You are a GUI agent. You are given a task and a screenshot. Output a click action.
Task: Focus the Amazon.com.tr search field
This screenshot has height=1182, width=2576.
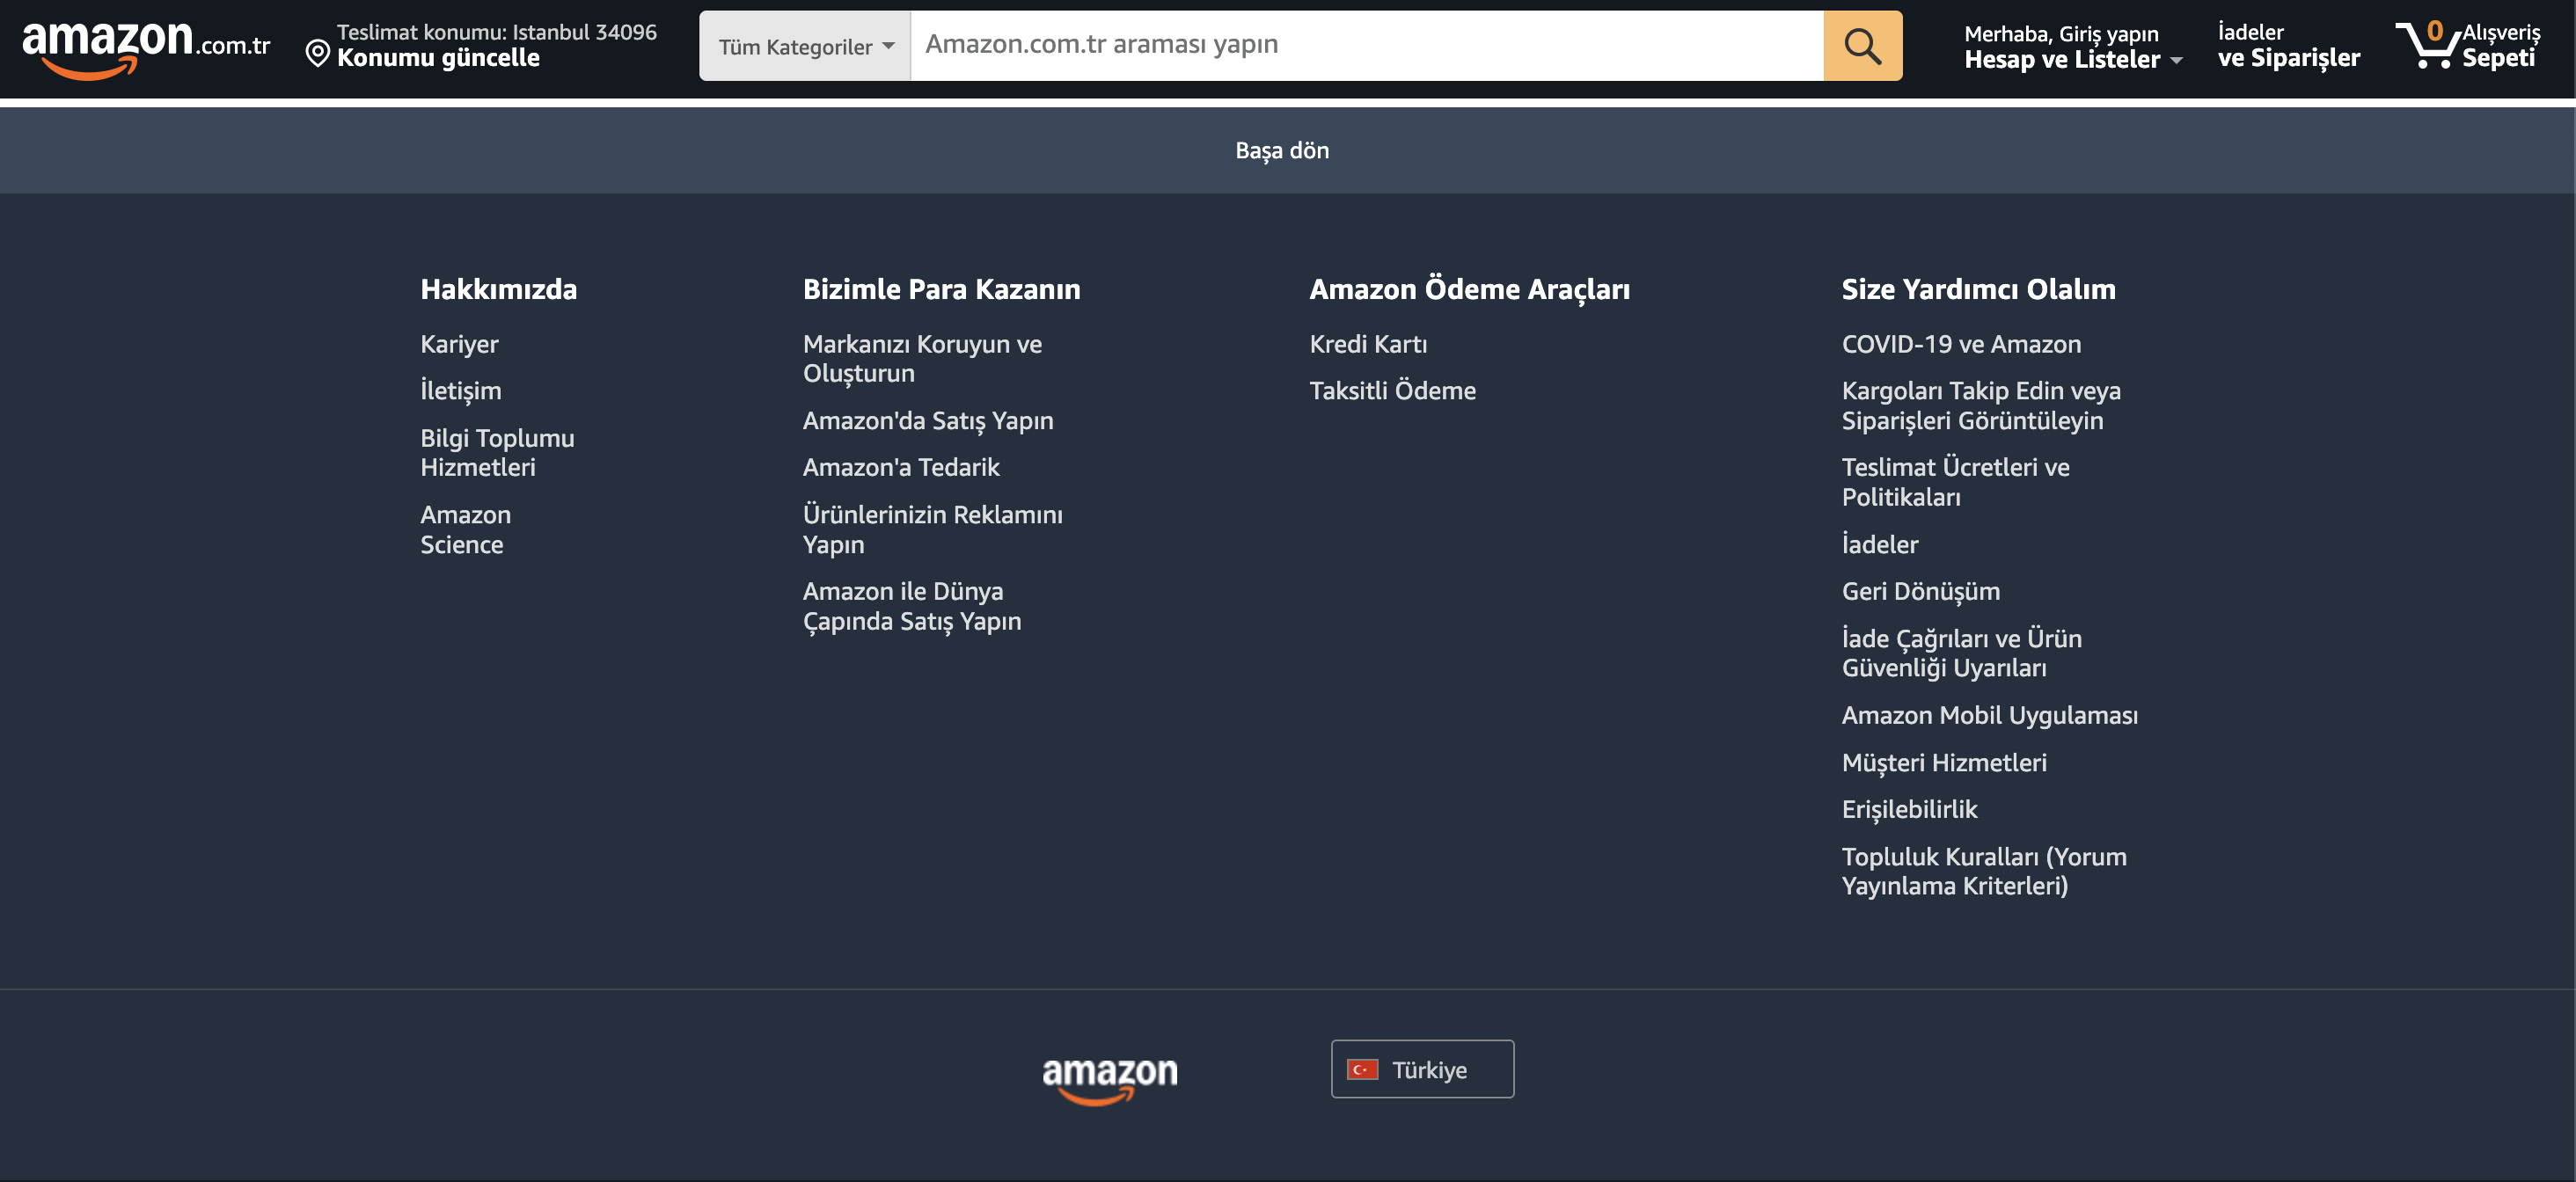[x=1367, y=46]
